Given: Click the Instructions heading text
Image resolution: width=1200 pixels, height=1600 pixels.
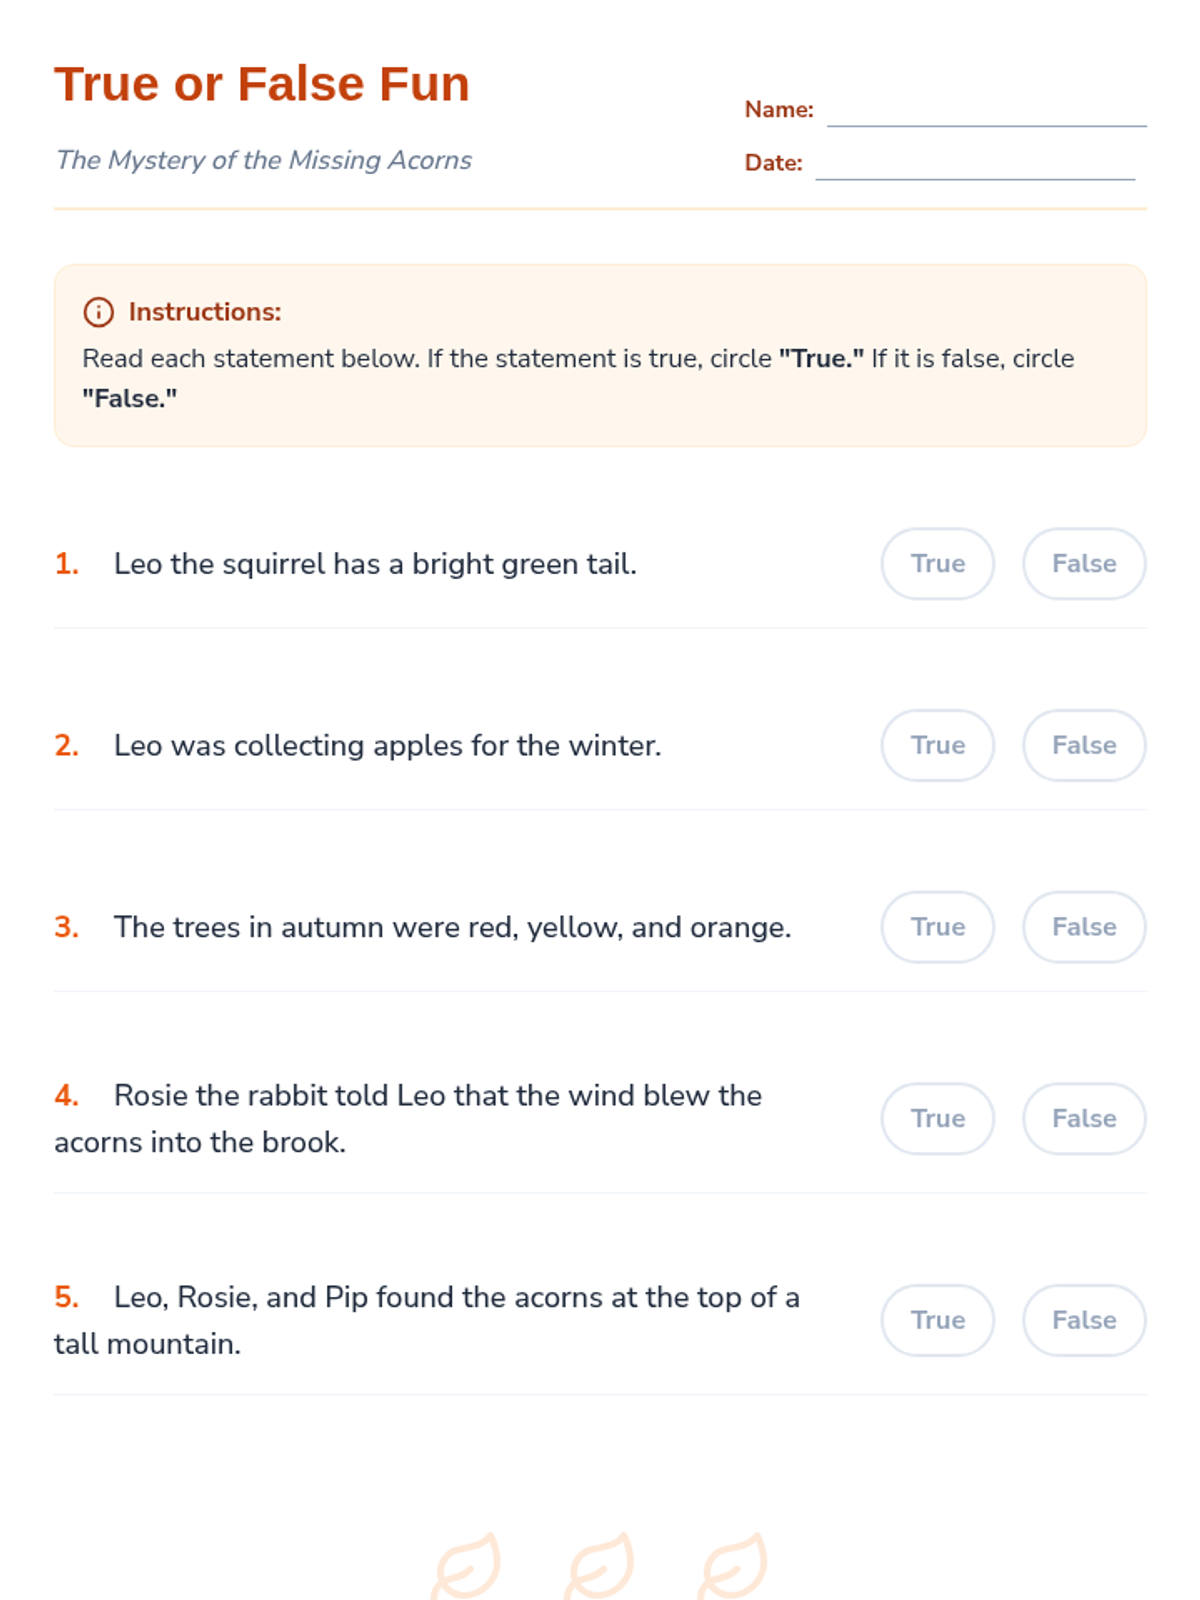Looking at the screenshot, I should tap(205, 312).
